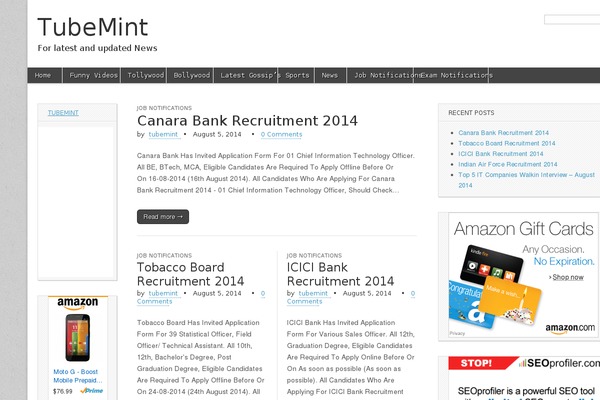Open Canara Bank Recruitment 2014 headline
The height and width of the screenshot is (400, 600).
click(x=247, y=121)
